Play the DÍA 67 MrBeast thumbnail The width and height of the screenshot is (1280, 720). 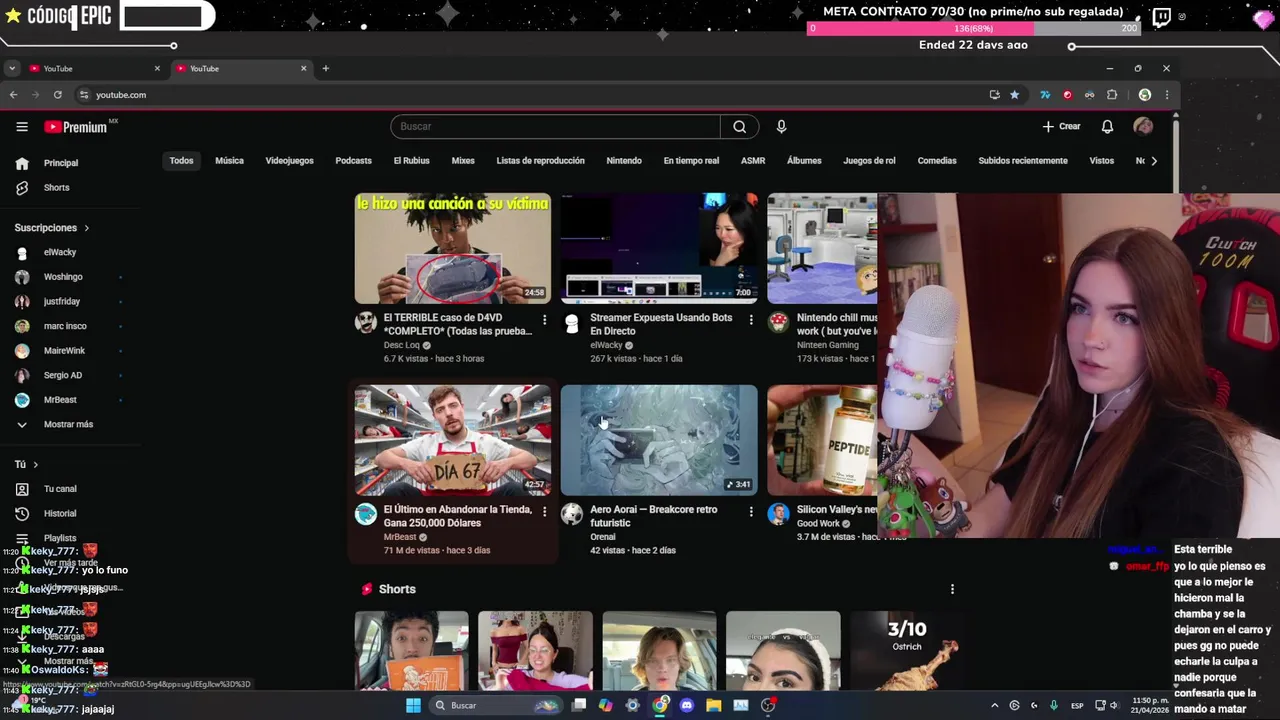click(452, 440)
